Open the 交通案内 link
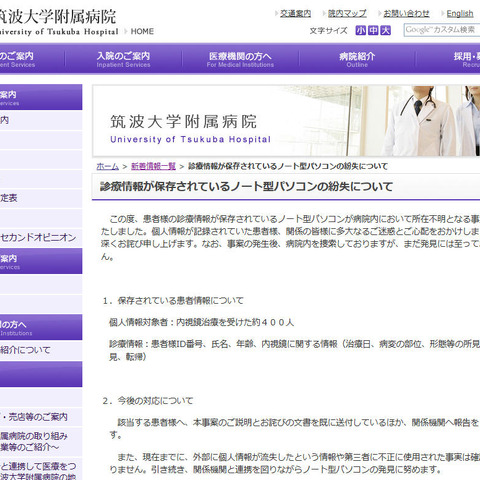Viewport: 480px width, 480px height. click(x=295, y=13)
